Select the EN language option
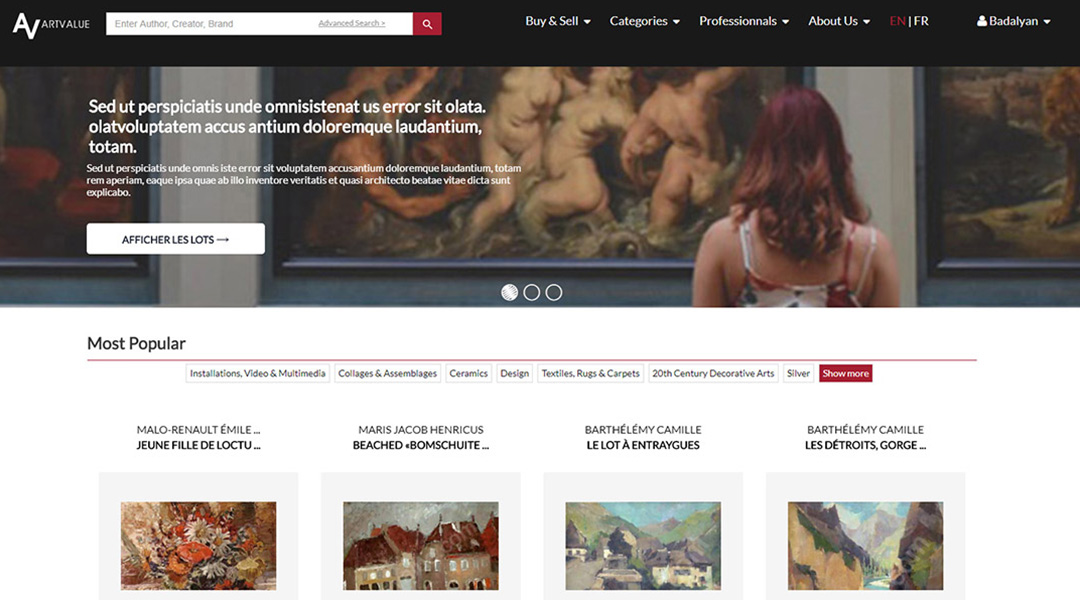Viewport: 1080px width, 600px height. click(897, 21)
